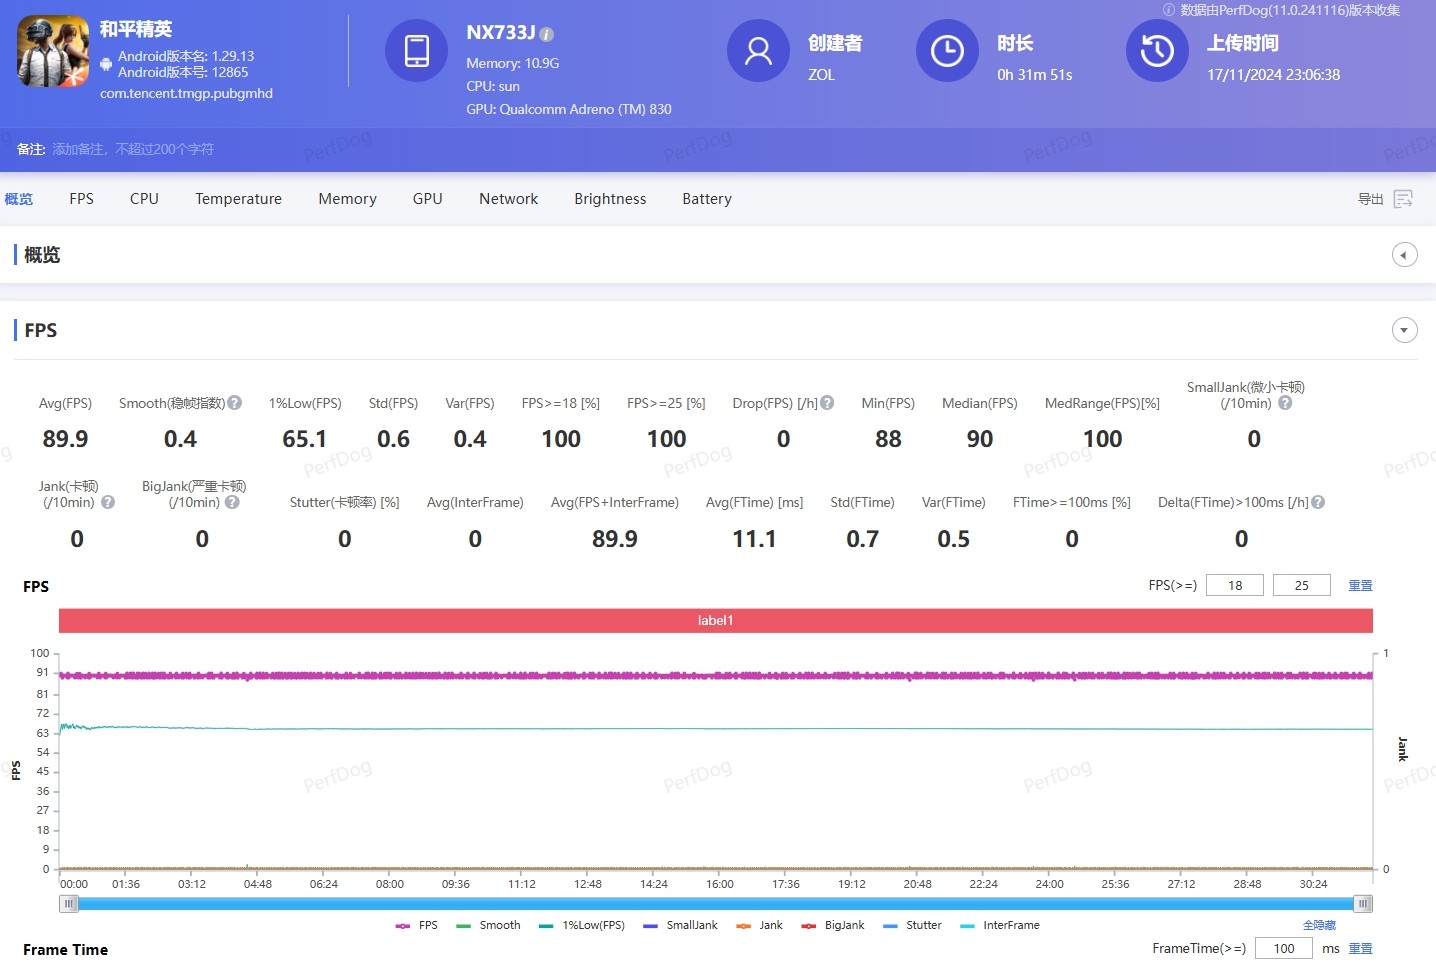The height and width of the screenshot is (968, 1436).
Task: Toggle Smooth series in the legend
Action: 488,925
